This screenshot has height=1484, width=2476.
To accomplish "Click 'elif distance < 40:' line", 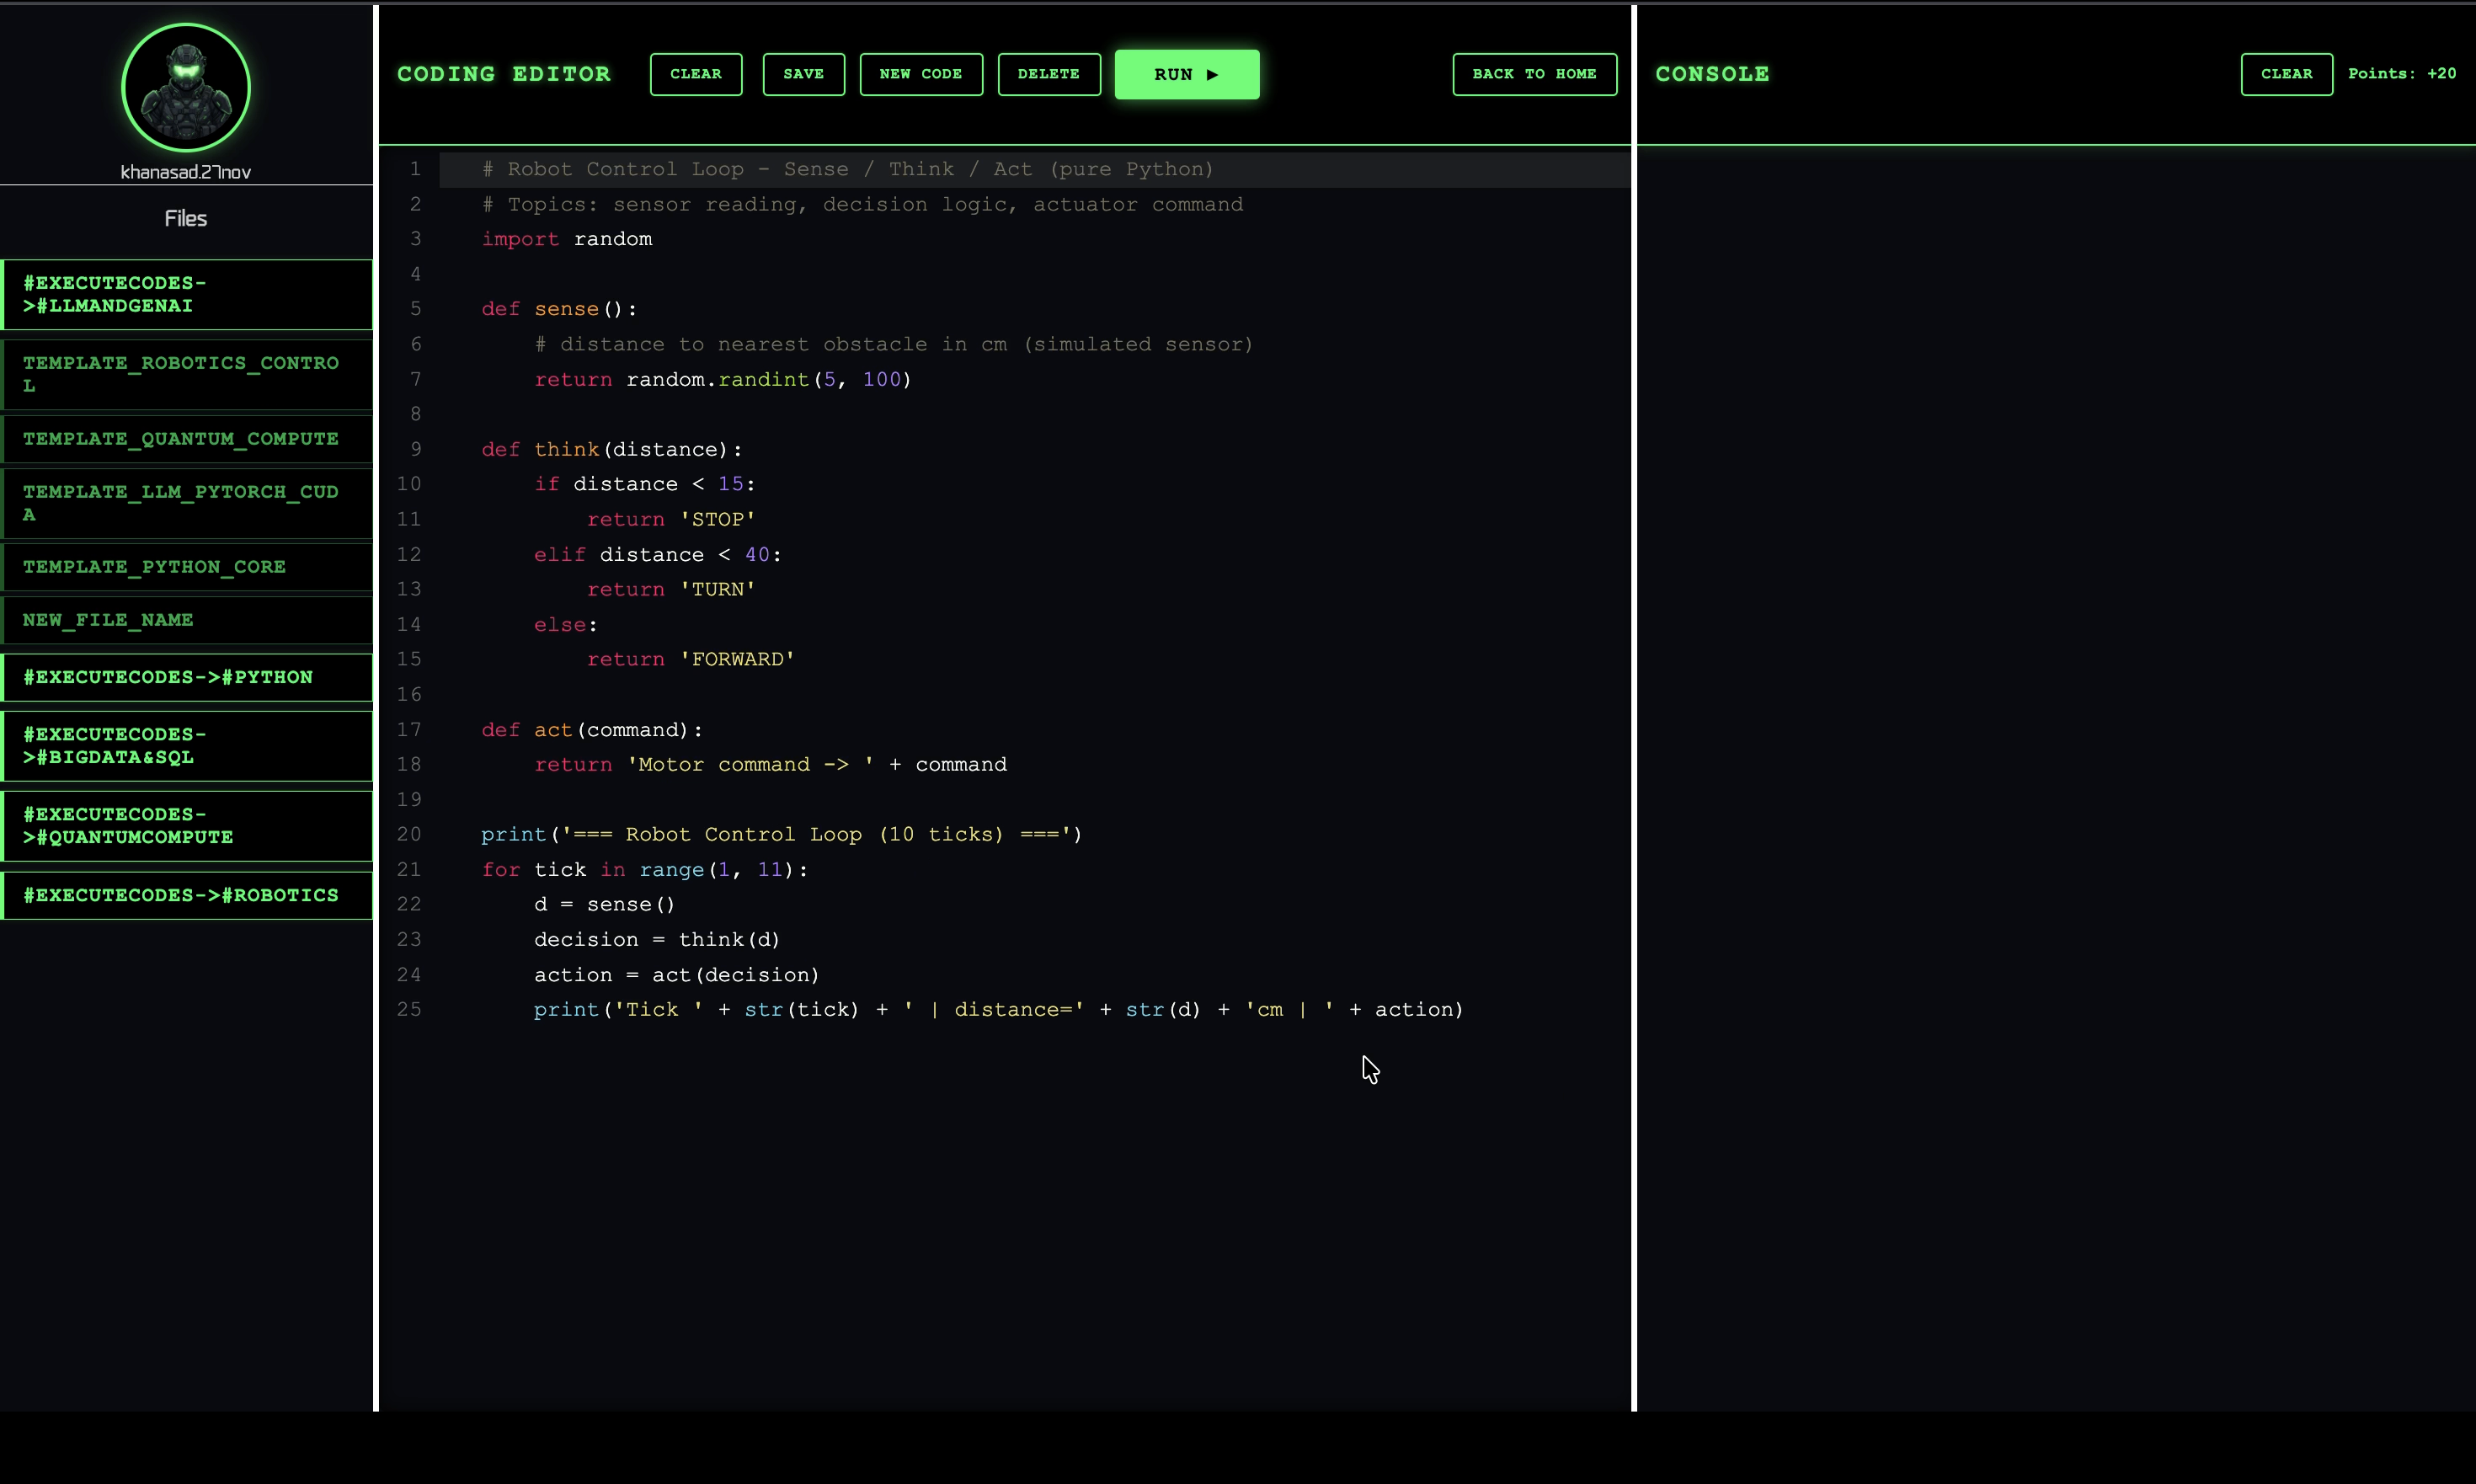I will [658, 554].
